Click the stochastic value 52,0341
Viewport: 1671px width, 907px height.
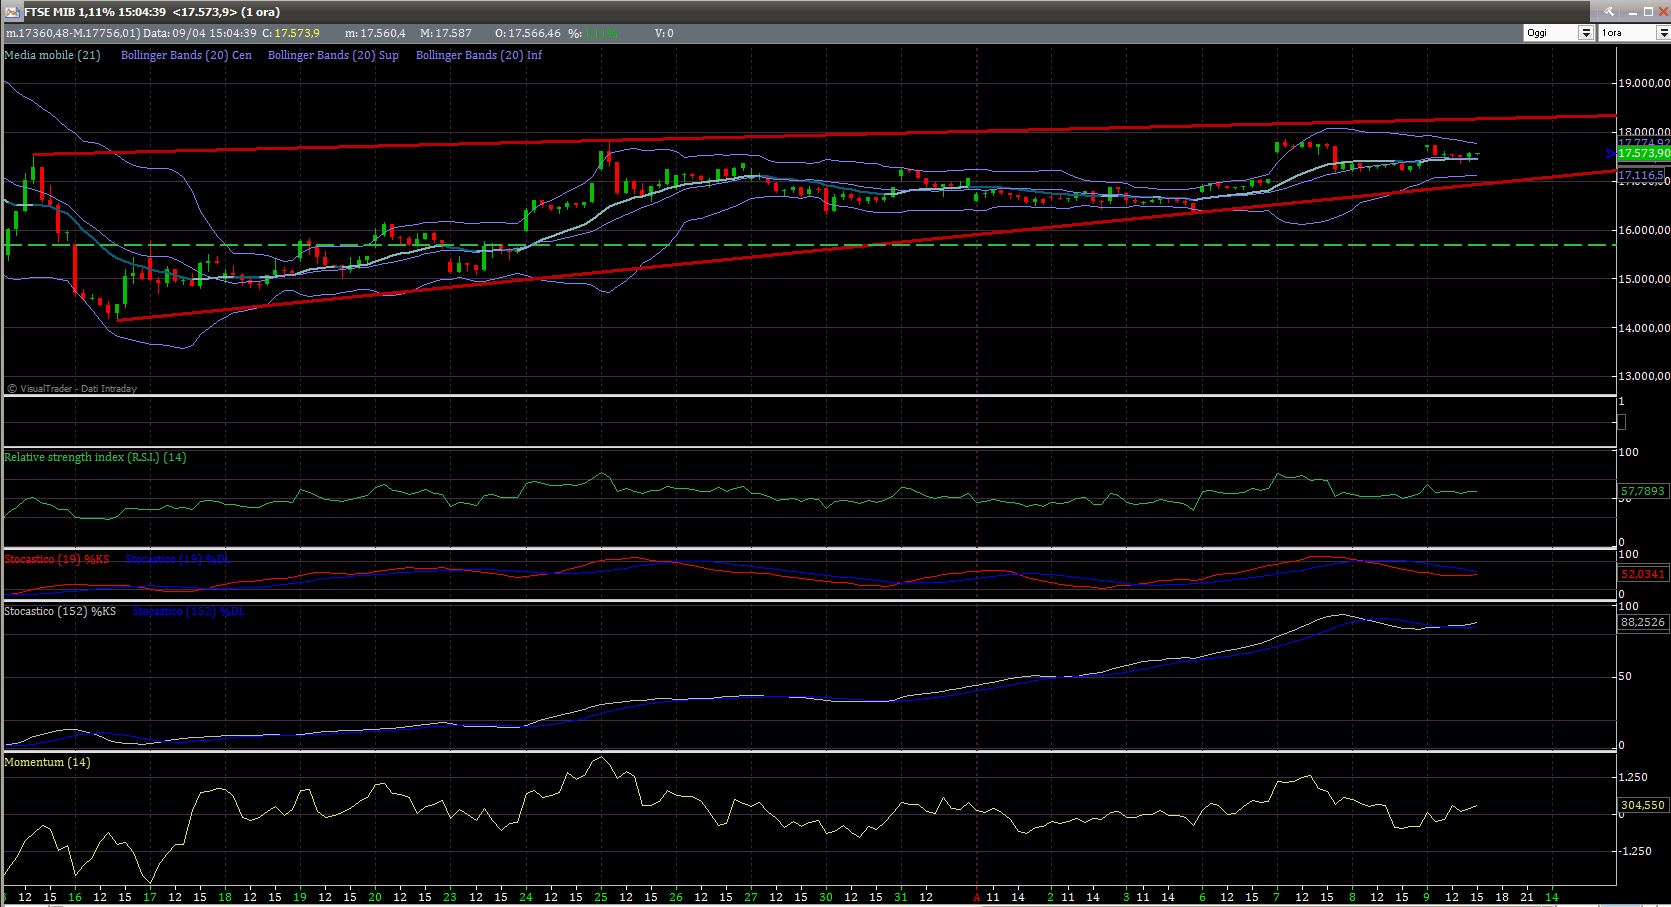[1642, 574]
